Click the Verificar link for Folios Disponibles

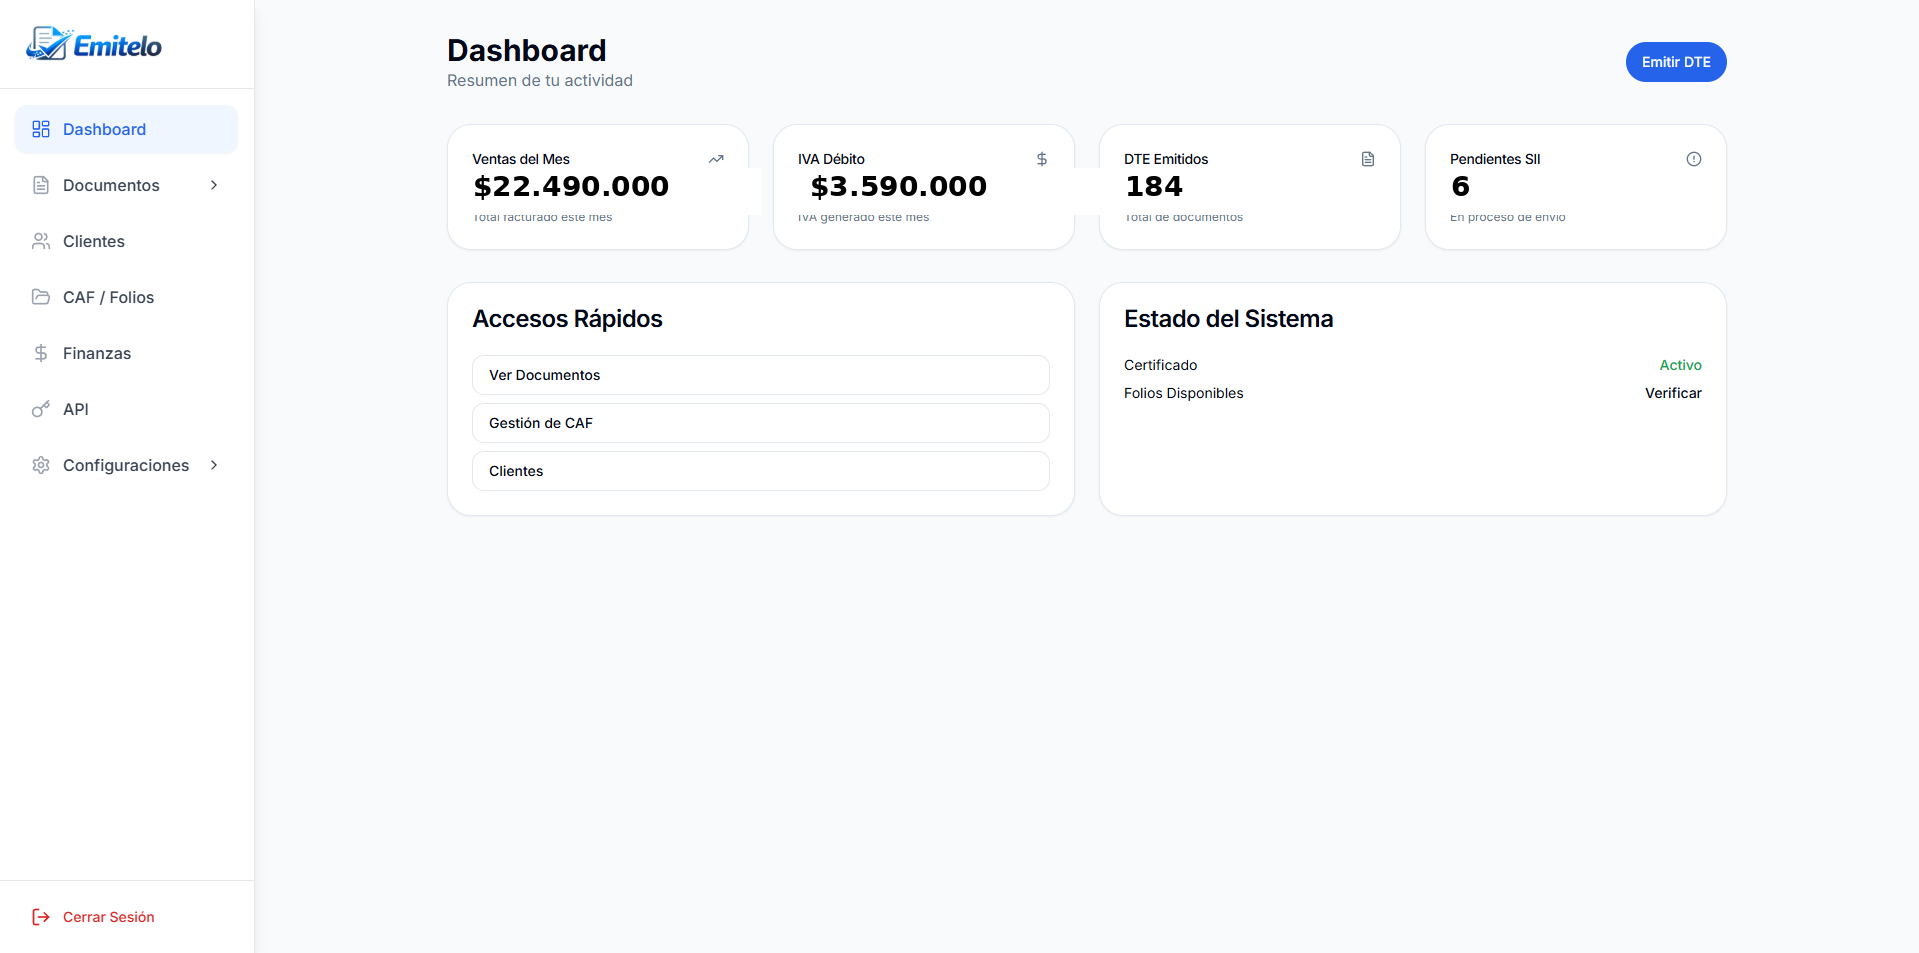pyautogui.click(x=1672, y=392)
